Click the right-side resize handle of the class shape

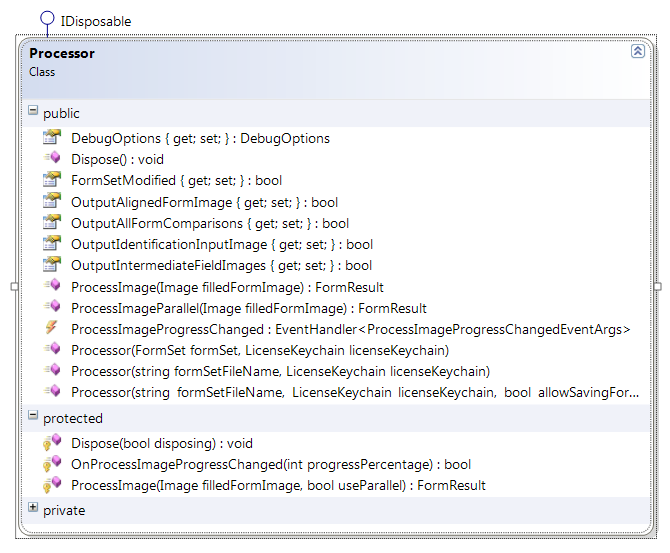[658, 287]
